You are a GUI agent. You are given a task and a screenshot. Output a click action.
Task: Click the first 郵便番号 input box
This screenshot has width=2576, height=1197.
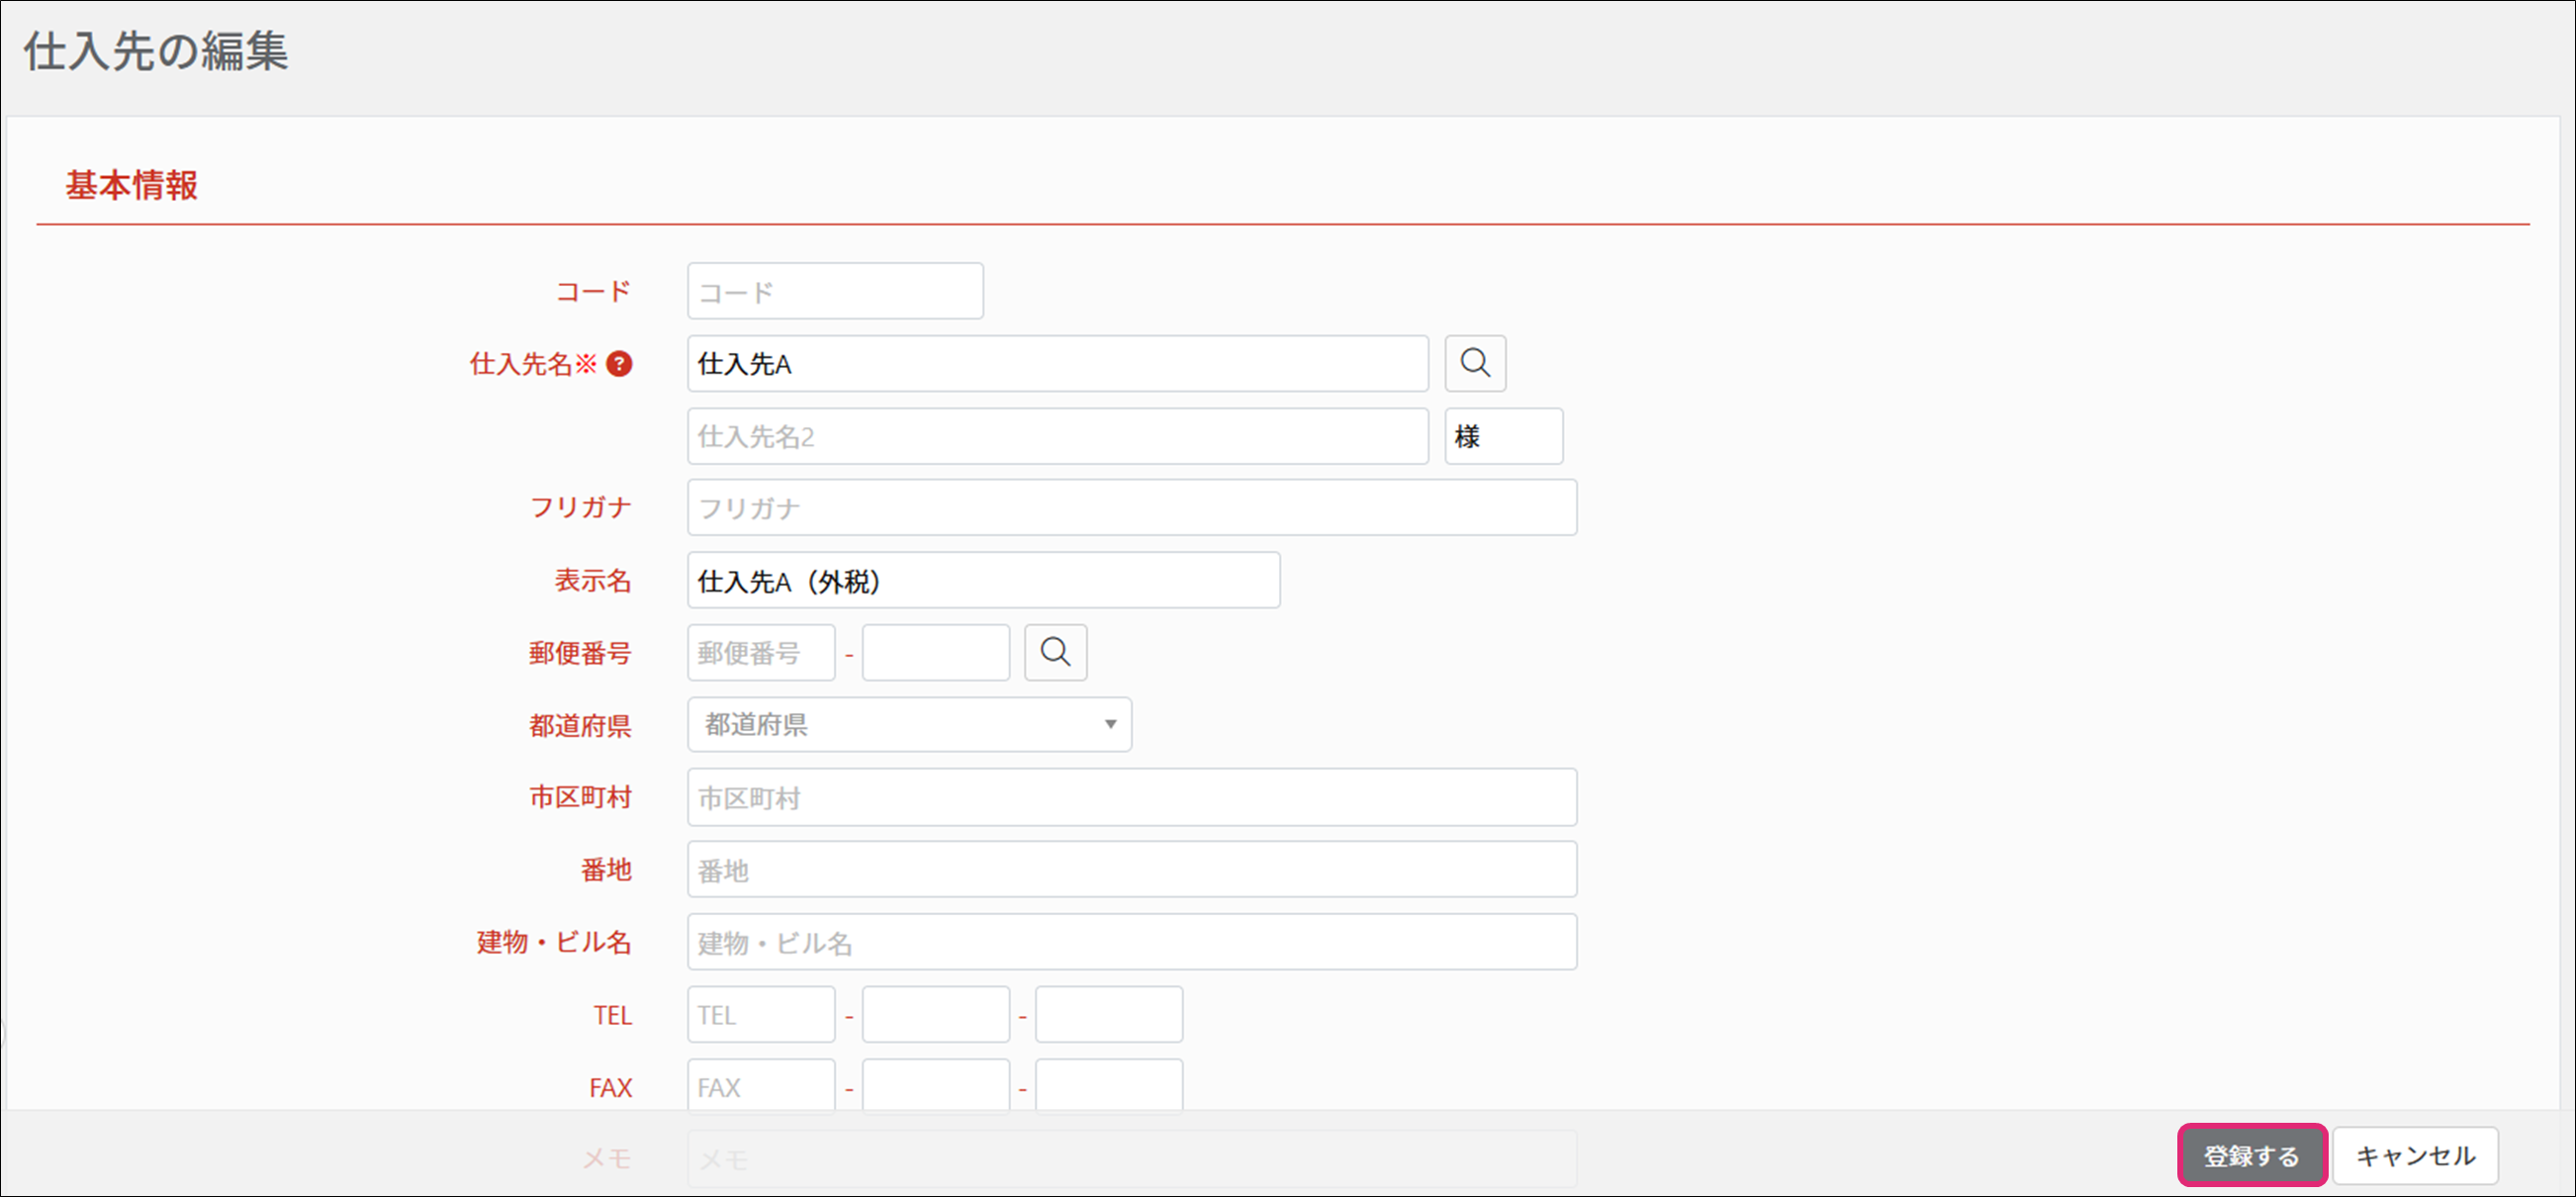tap(760, 653)
